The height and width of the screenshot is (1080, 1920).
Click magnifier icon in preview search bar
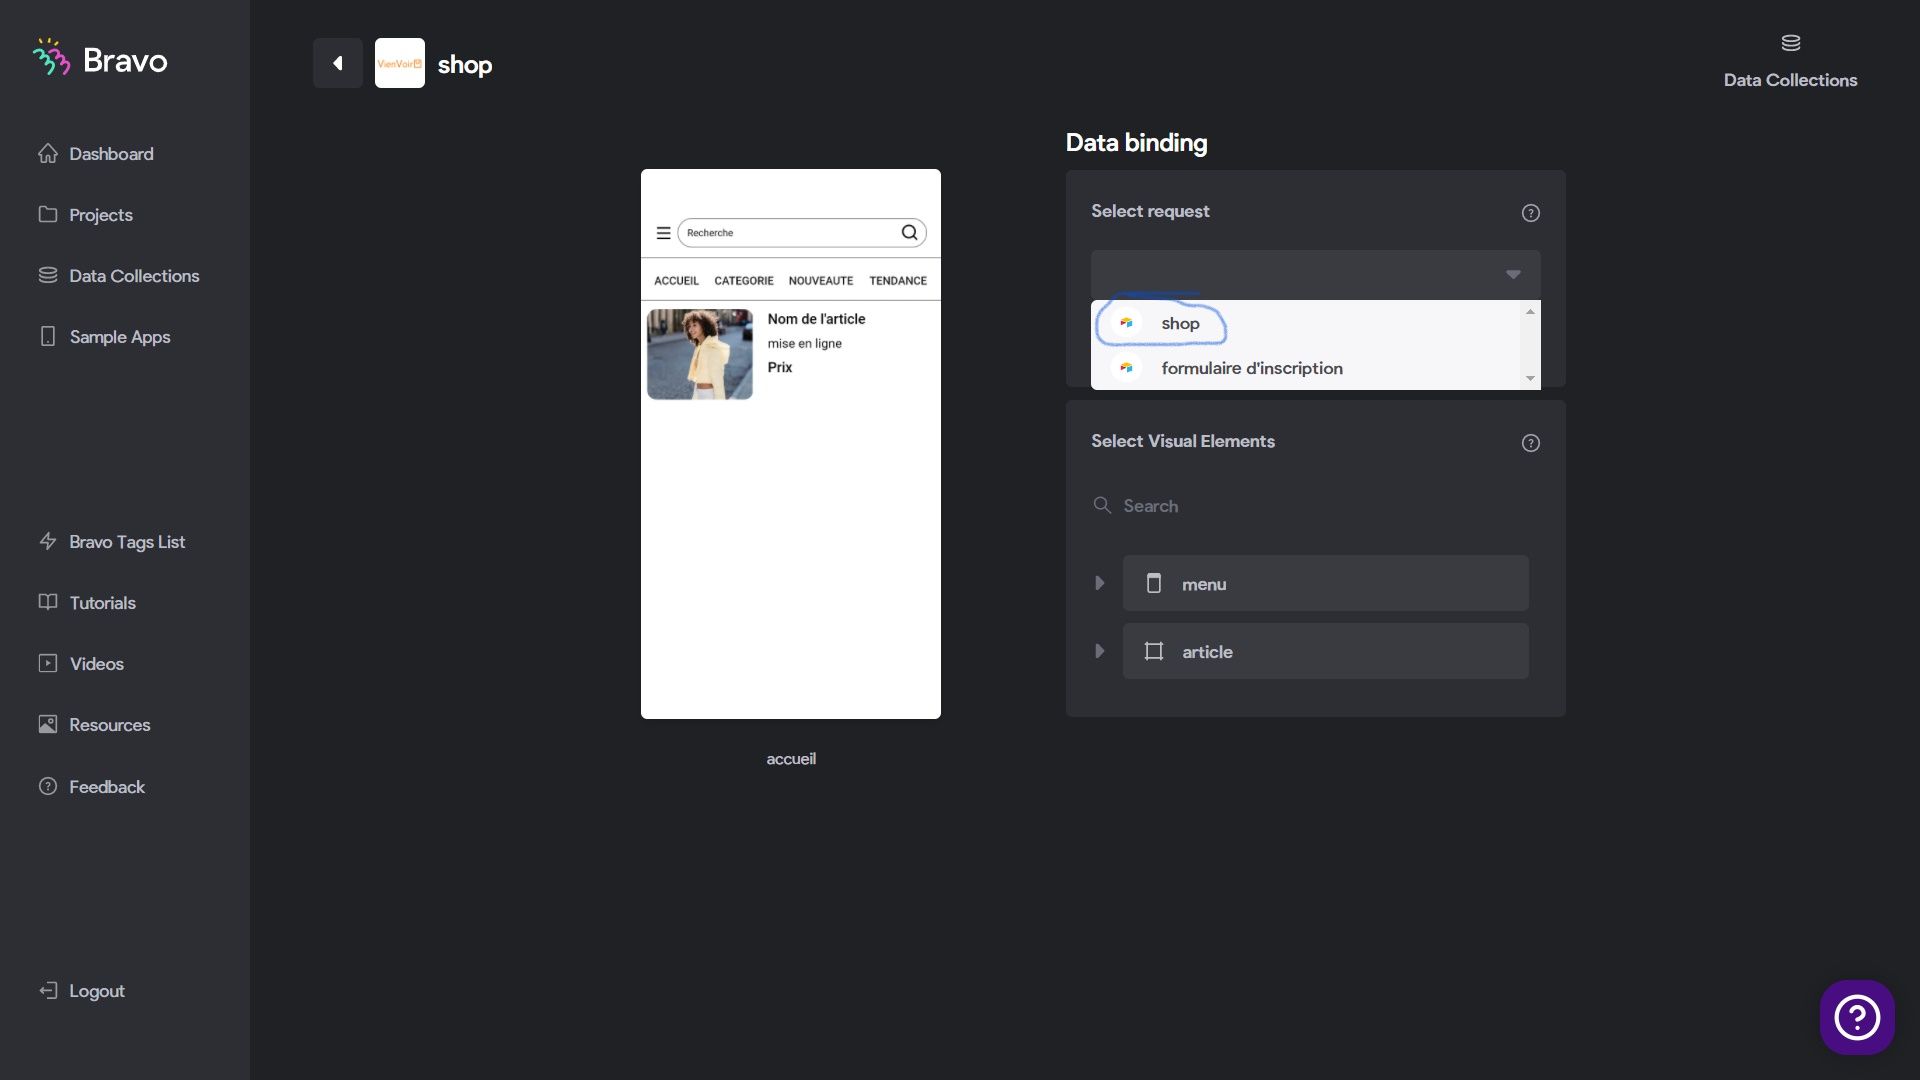pyautogui.click(x=909, y=233)
